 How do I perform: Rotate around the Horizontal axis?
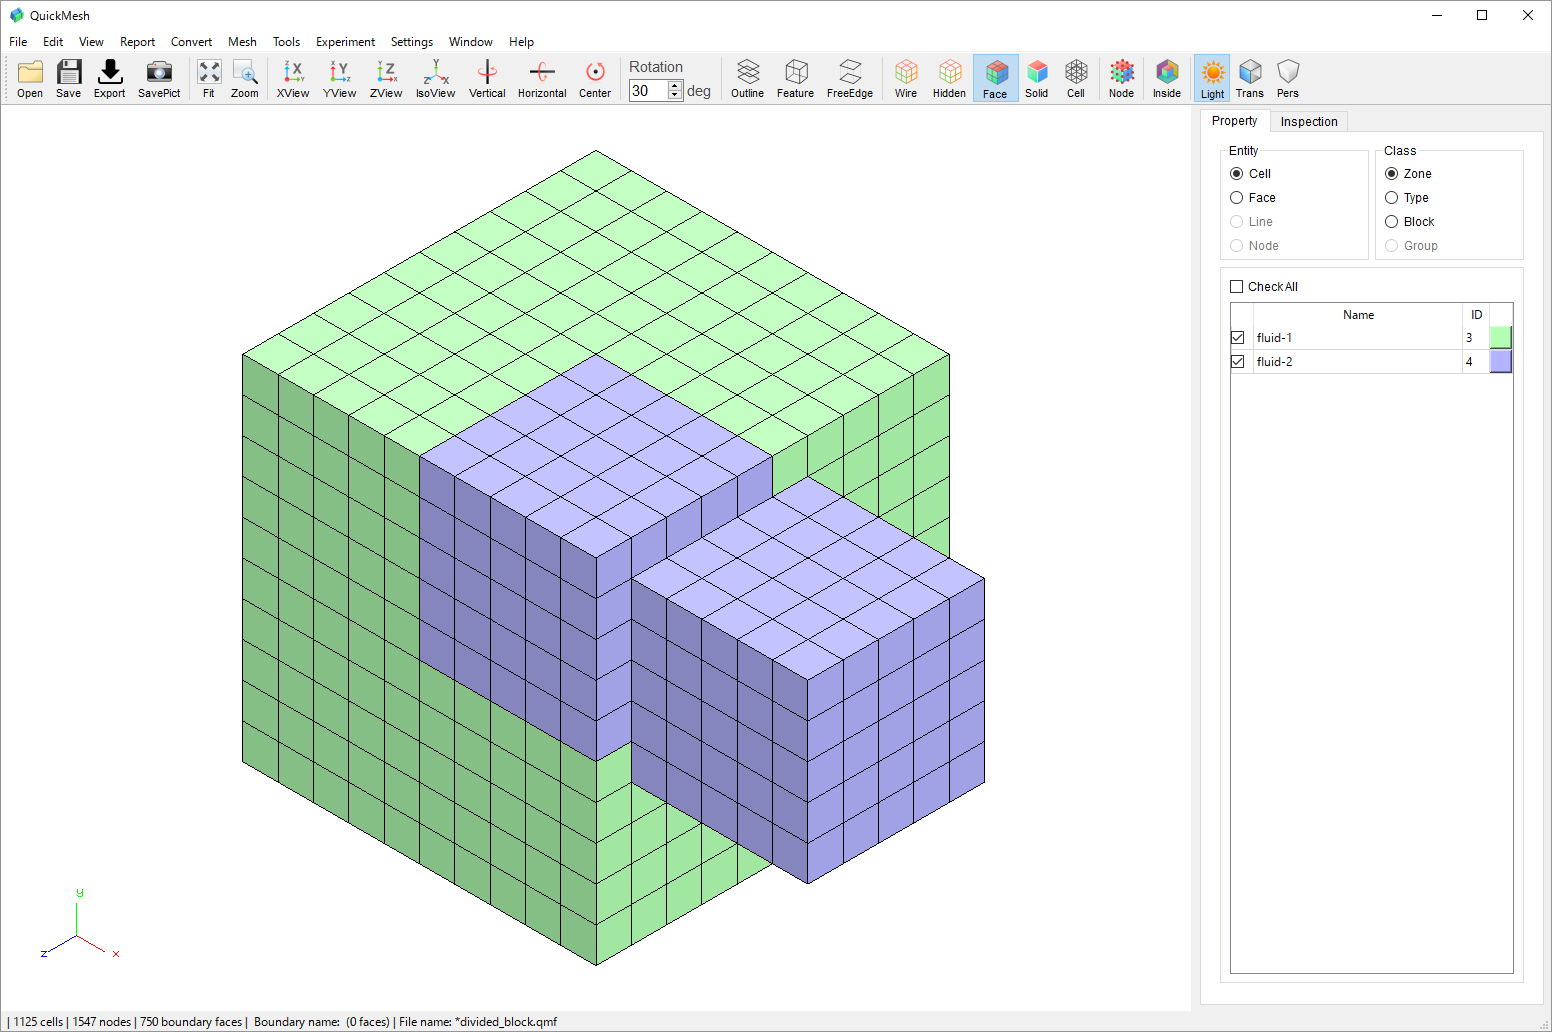(x=542, y=78)
